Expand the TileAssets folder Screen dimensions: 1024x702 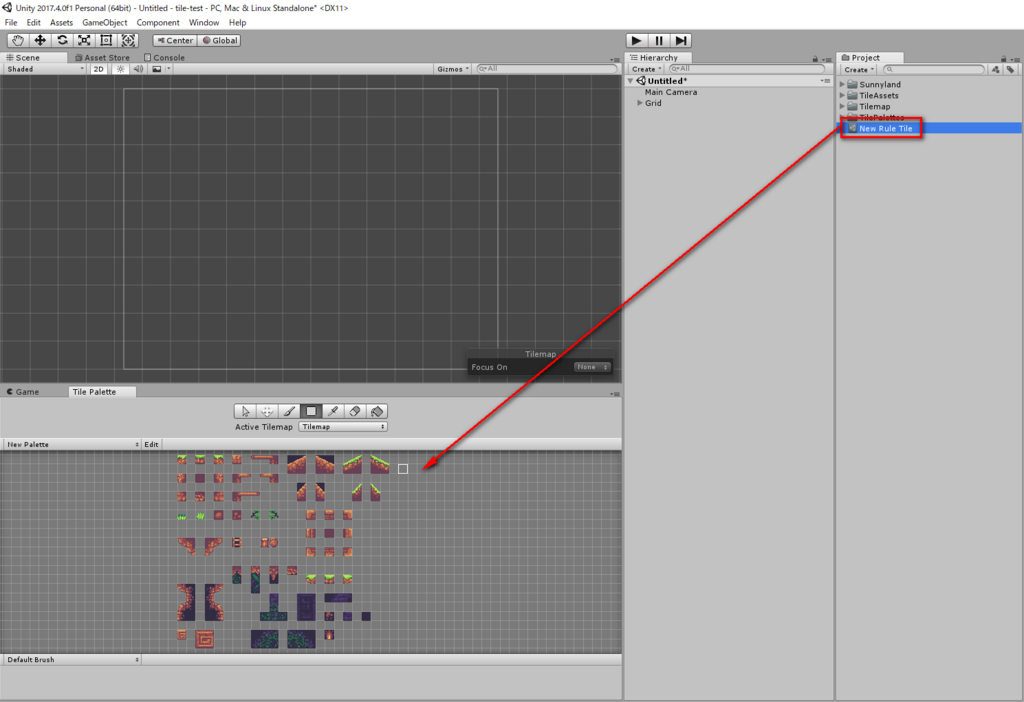tap(842, 95)
